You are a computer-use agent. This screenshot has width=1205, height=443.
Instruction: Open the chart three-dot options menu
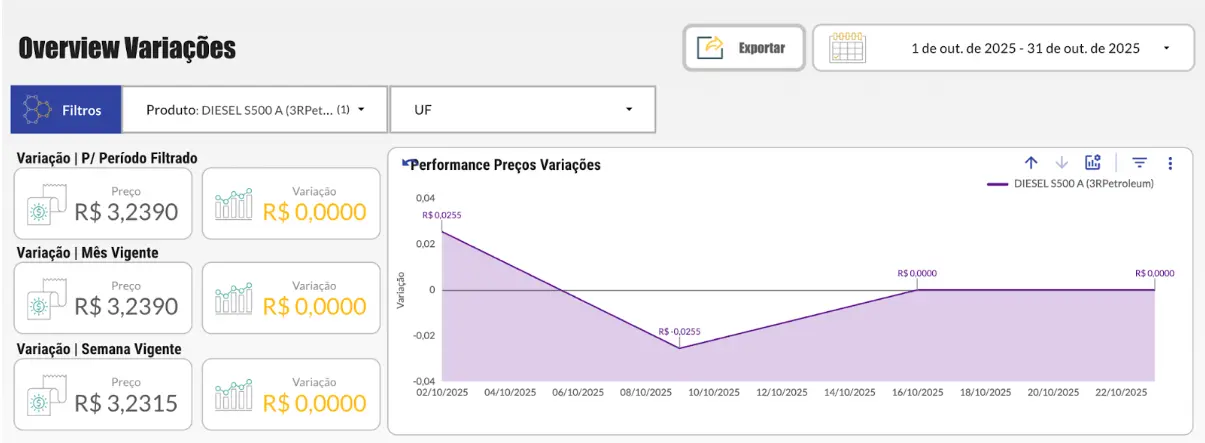click(1170, 163)
